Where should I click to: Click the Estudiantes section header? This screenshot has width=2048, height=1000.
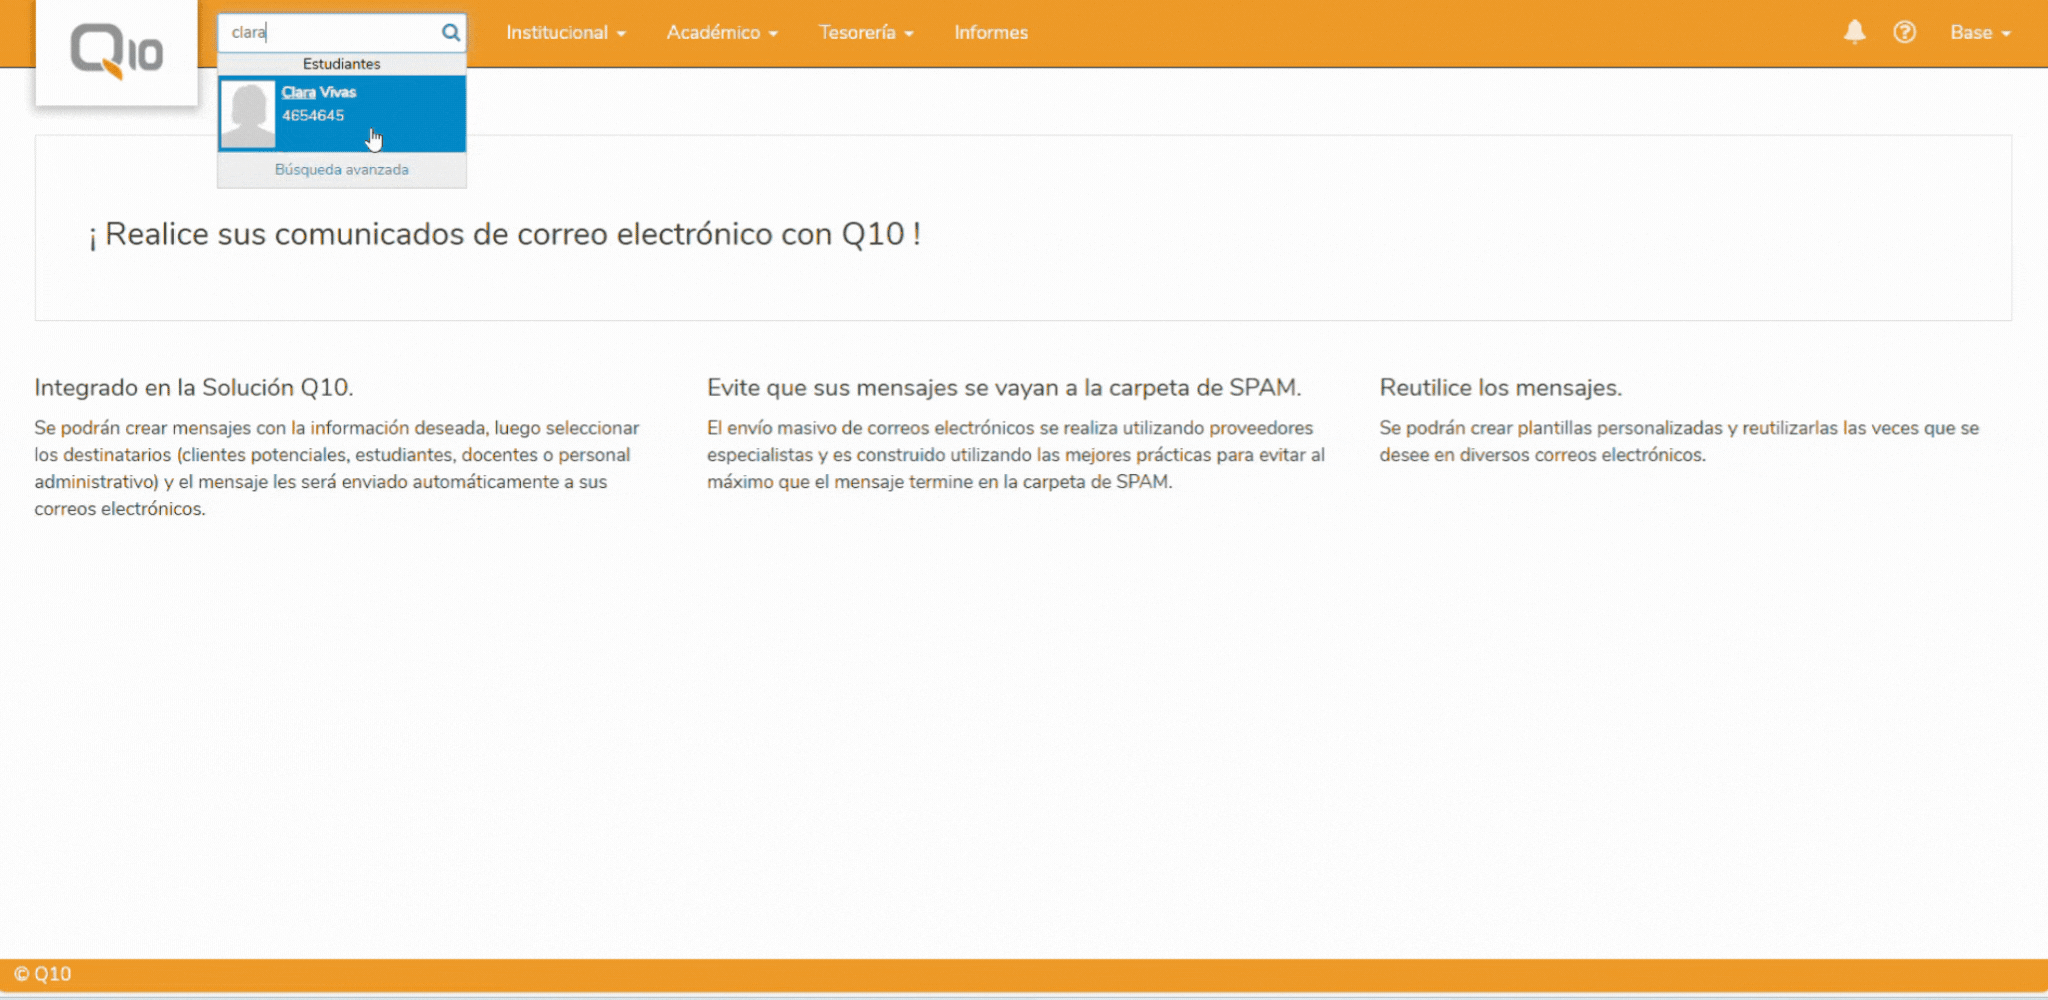pos(341,63)
